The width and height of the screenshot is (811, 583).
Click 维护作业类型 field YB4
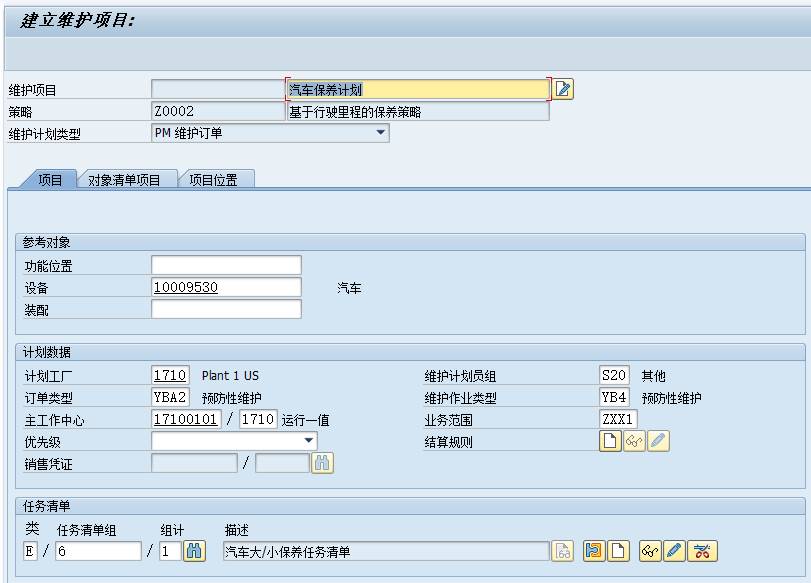[x=614, y=397]
